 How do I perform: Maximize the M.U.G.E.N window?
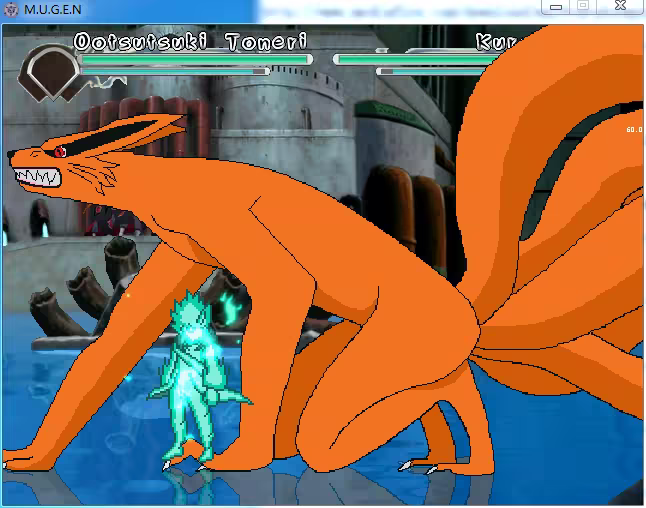click(583, 6)
